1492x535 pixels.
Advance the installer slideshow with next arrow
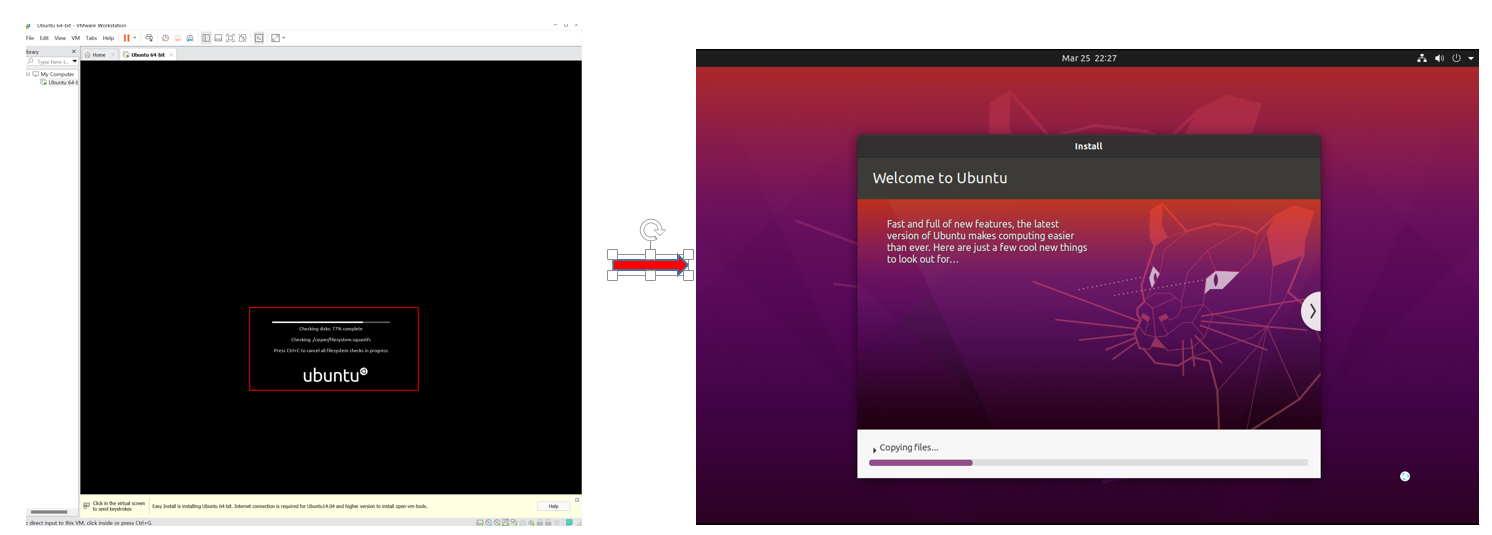click(1311, 311)
